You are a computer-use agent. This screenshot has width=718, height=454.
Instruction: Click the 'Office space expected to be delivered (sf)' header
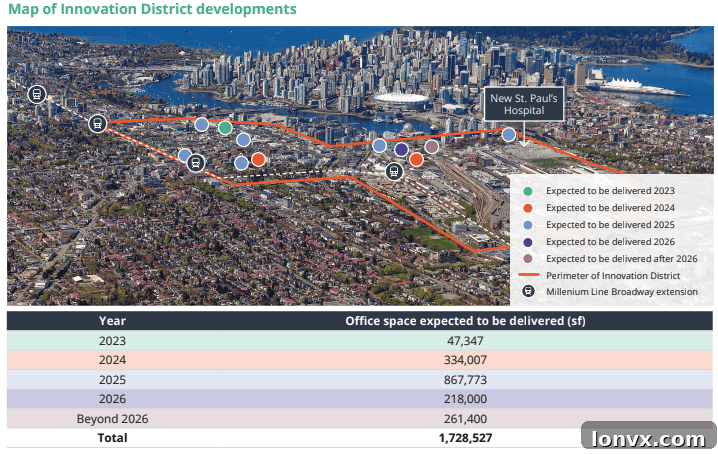tap(465, 321)
